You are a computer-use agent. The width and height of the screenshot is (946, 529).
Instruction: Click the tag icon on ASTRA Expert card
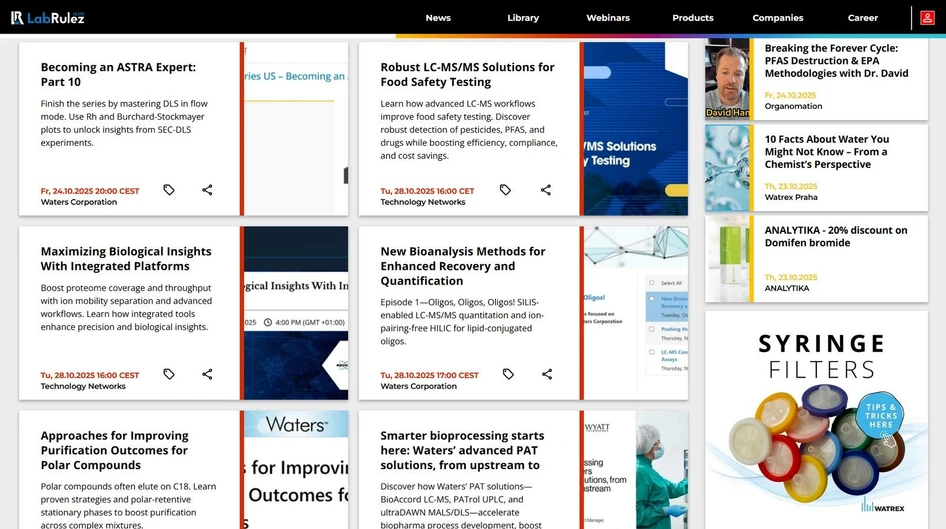point(169,190)
